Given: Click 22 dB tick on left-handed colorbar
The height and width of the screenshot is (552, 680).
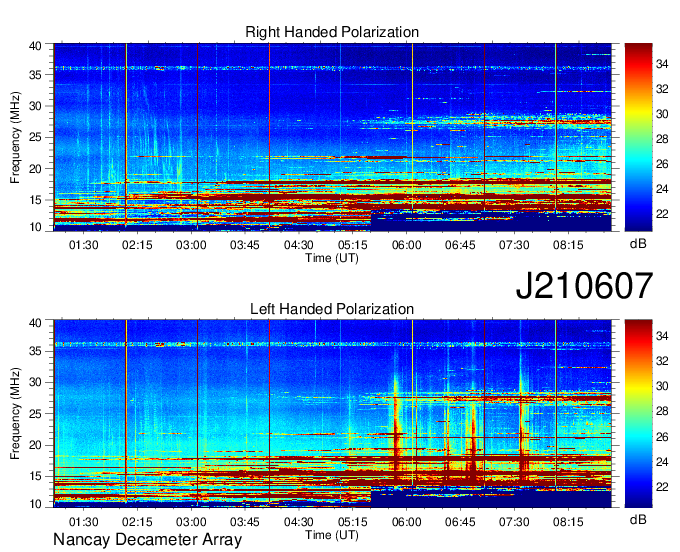Looking at the screenshot, I should pos(662,487).
